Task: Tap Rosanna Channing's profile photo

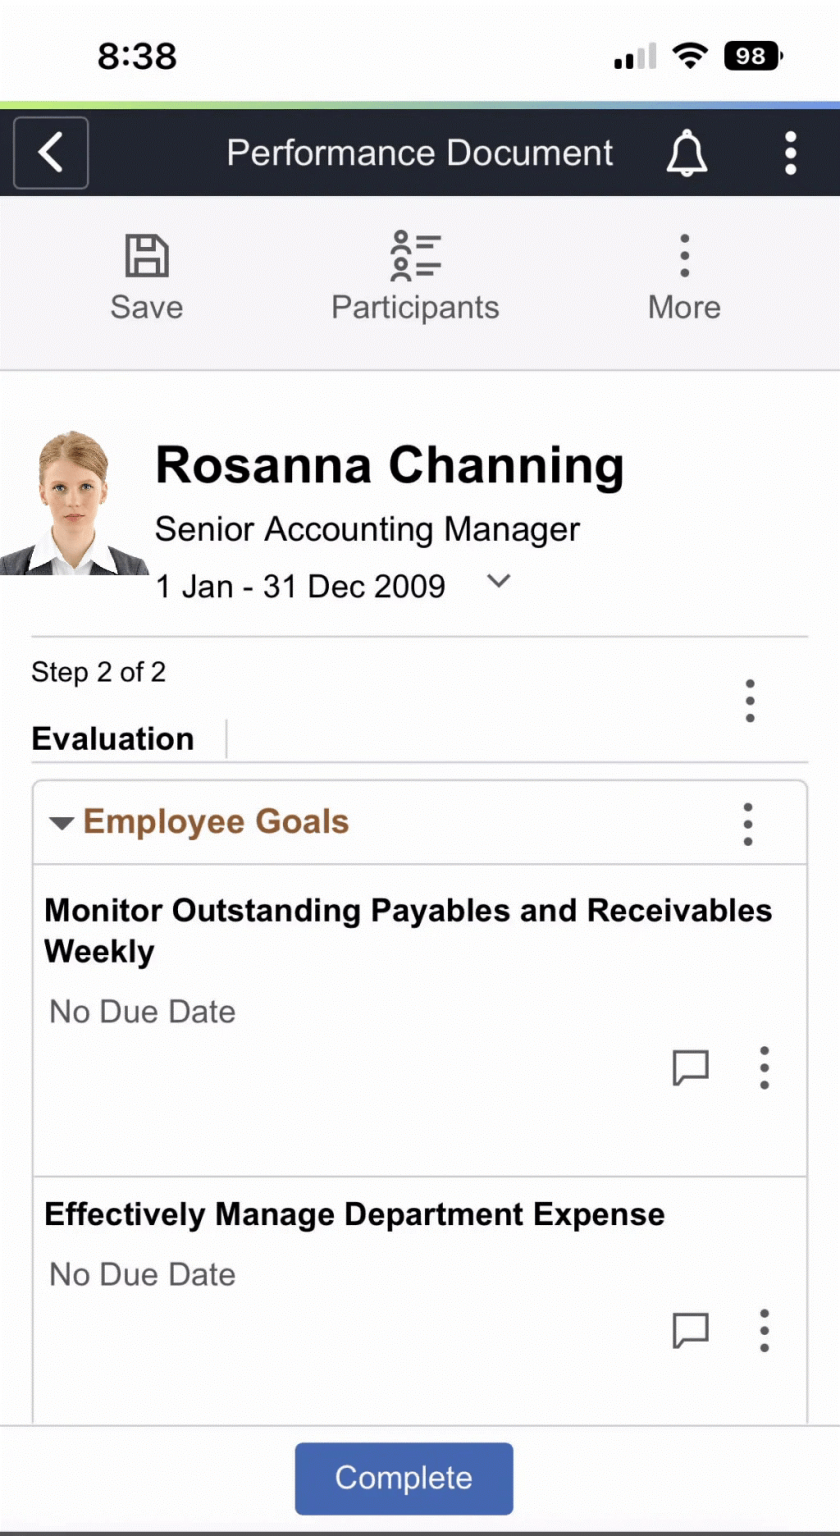Action: [73, 503]
